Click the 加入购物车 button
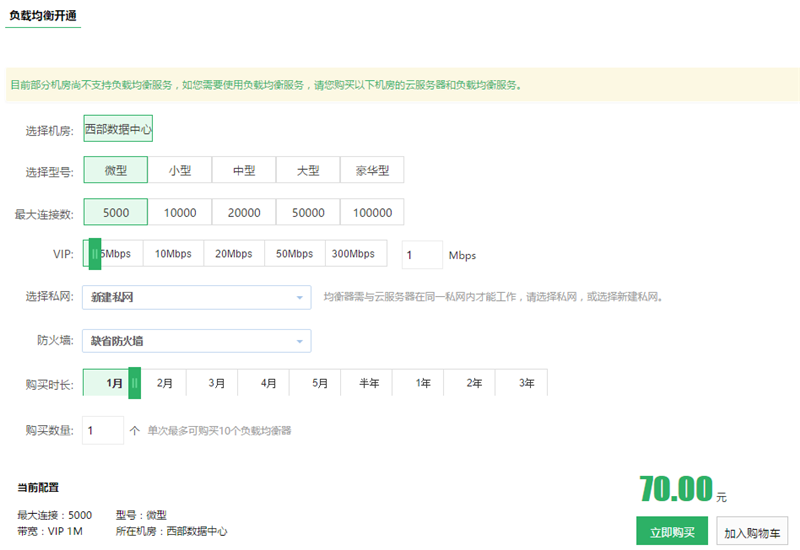 pos(752,531)
